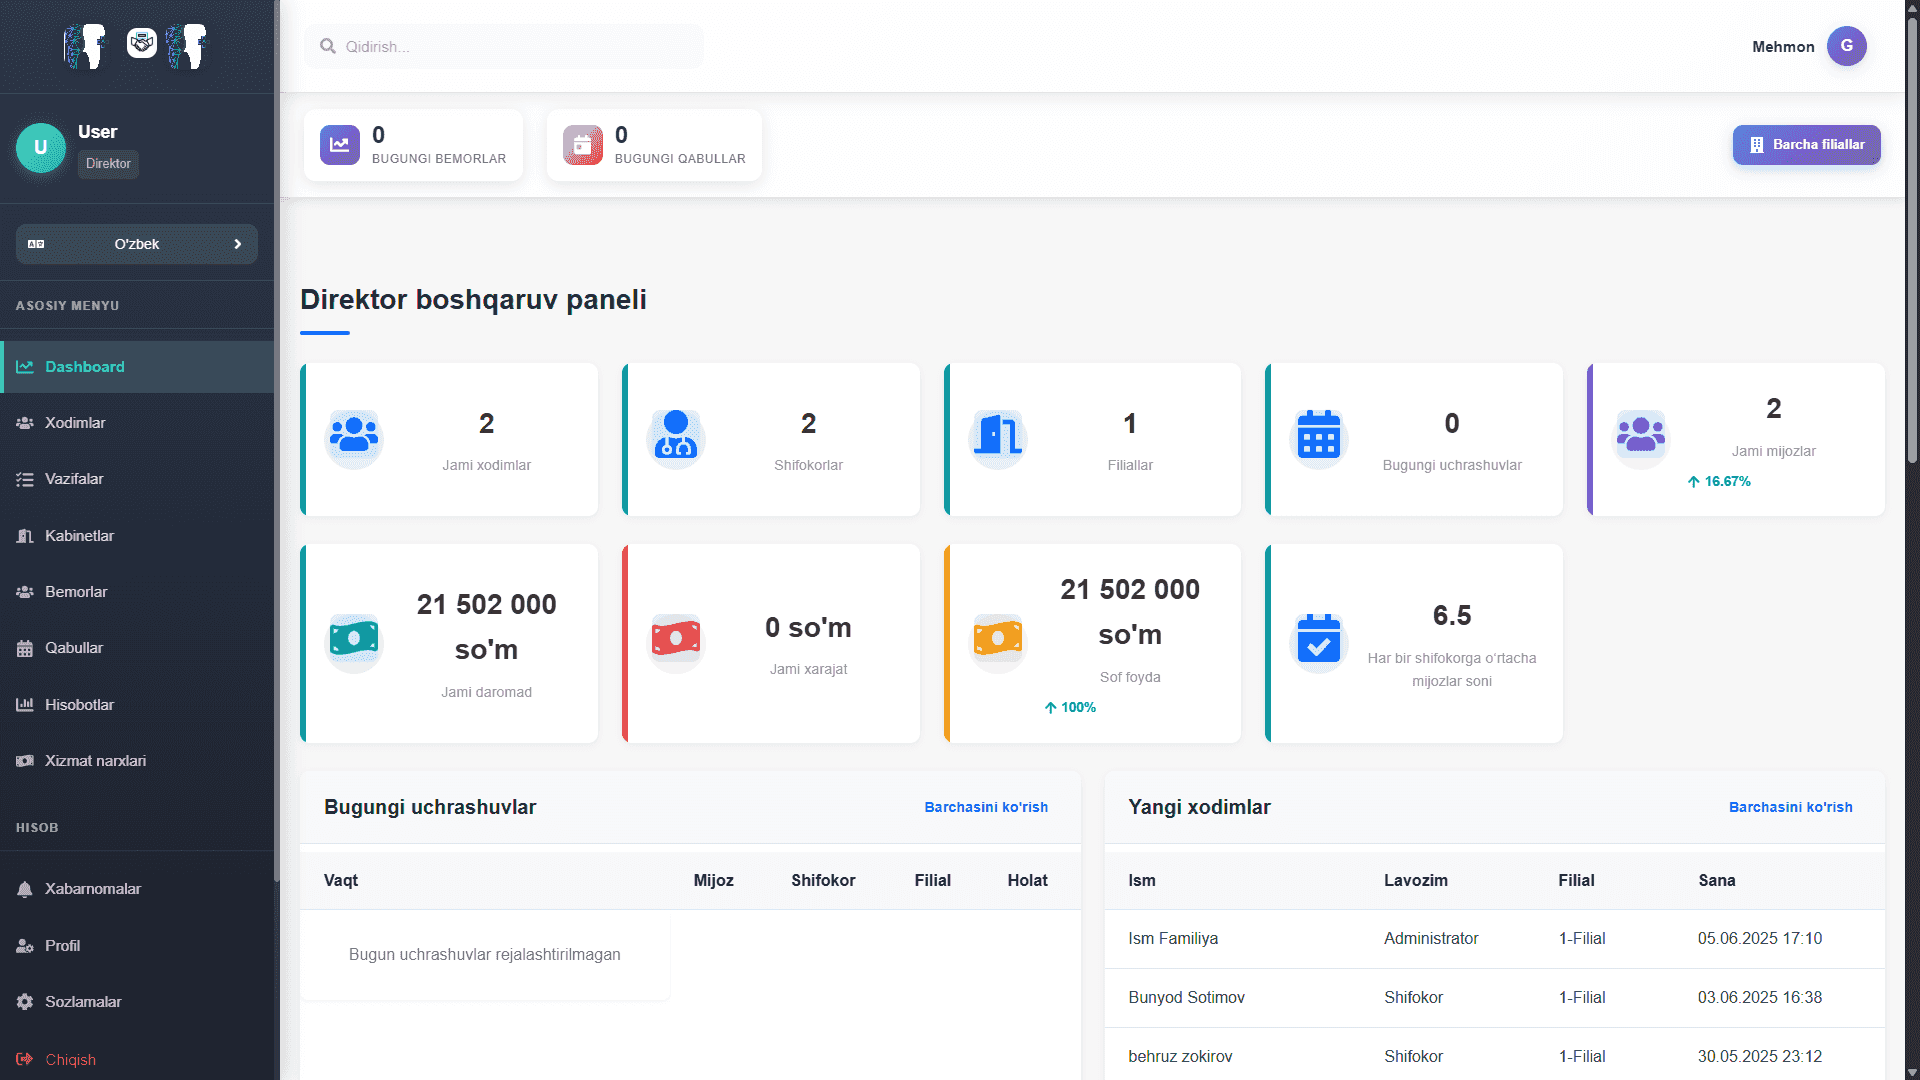The width and height of the screenshot is (1920, 1080).
Task: Open Xizmat narxlari menu item
Action: [x=95, y=761]
